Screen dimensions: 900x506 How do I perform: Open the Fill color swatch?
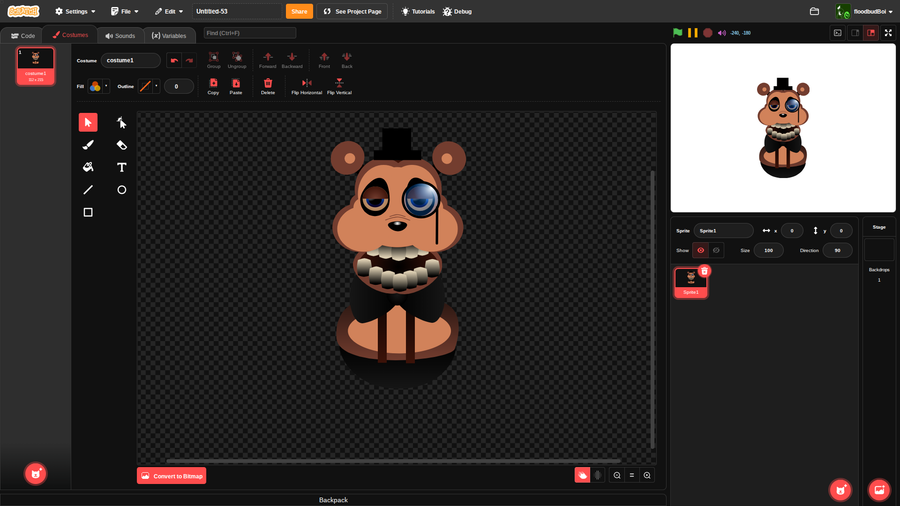pyautogui.click(x=95, y=86)
